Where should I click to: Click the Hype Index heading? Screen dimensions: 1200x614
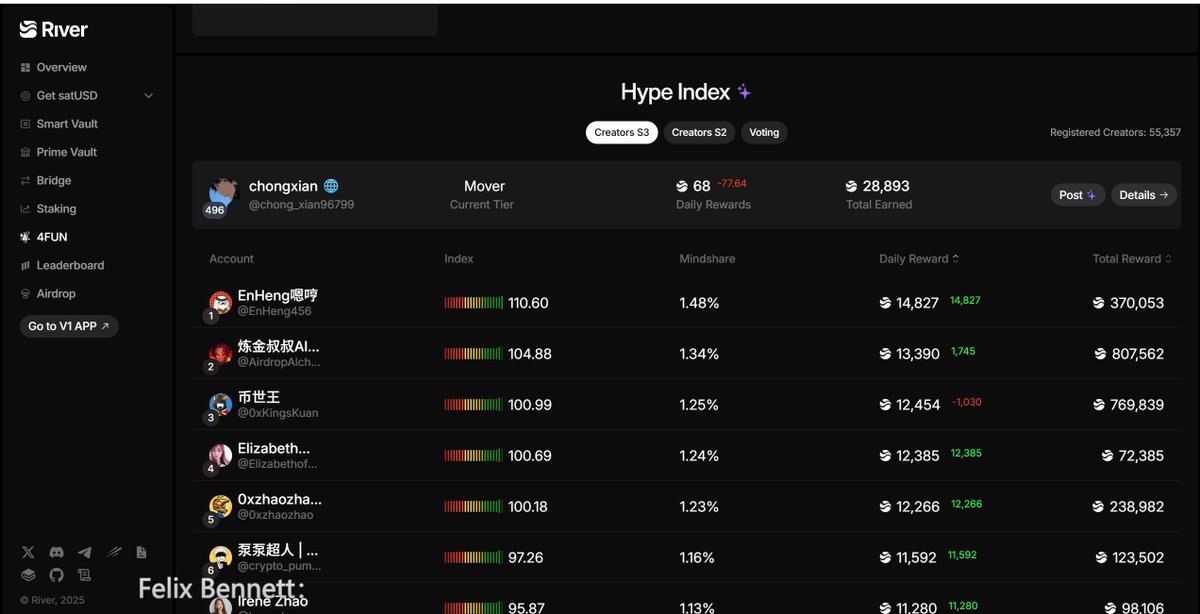click(676, 92)
